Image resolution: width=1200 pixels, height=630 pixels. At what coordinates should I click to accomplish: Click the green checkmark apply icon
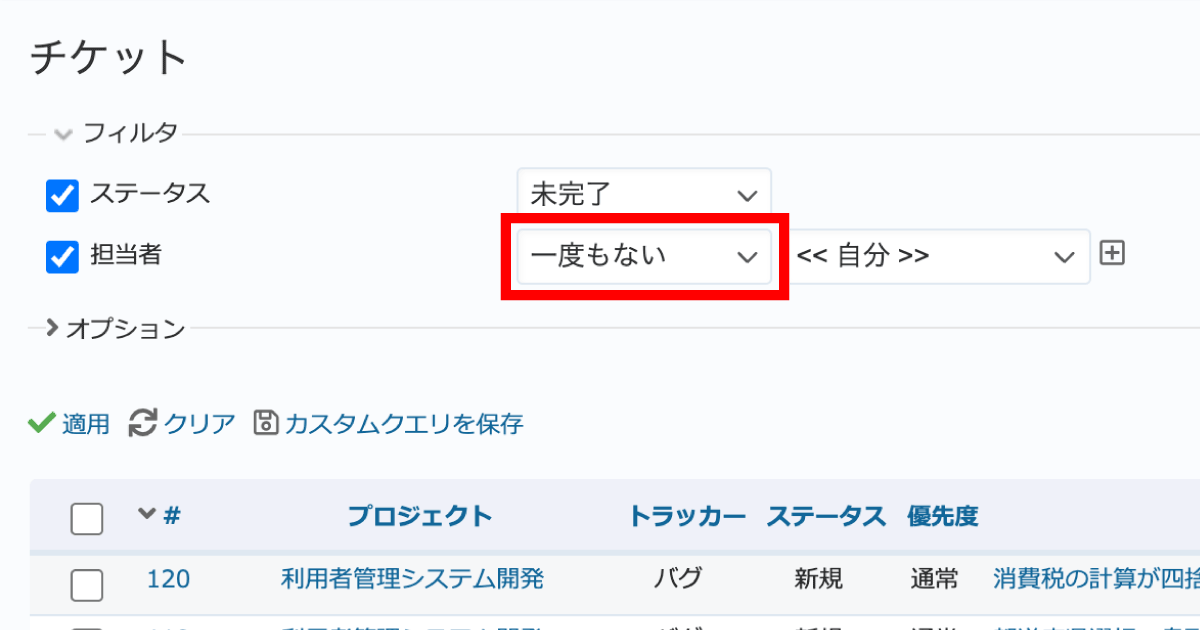click(41, 423)
